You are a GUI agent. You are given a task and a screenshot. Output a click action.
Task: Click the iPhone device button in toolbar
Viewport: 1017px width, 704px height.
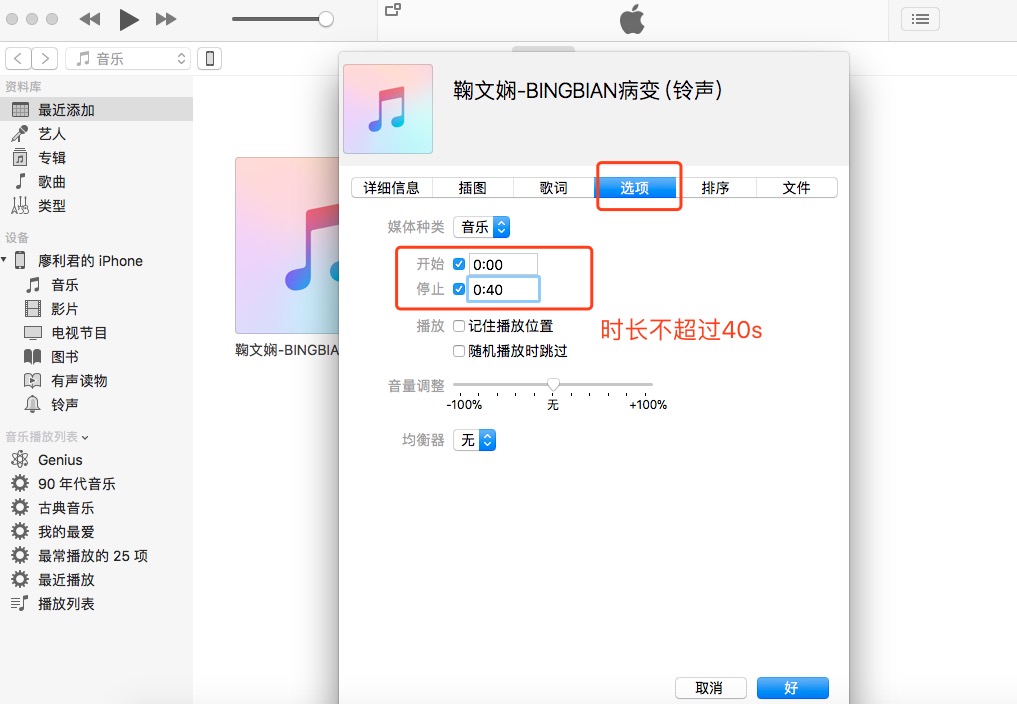tap(209, 58)
